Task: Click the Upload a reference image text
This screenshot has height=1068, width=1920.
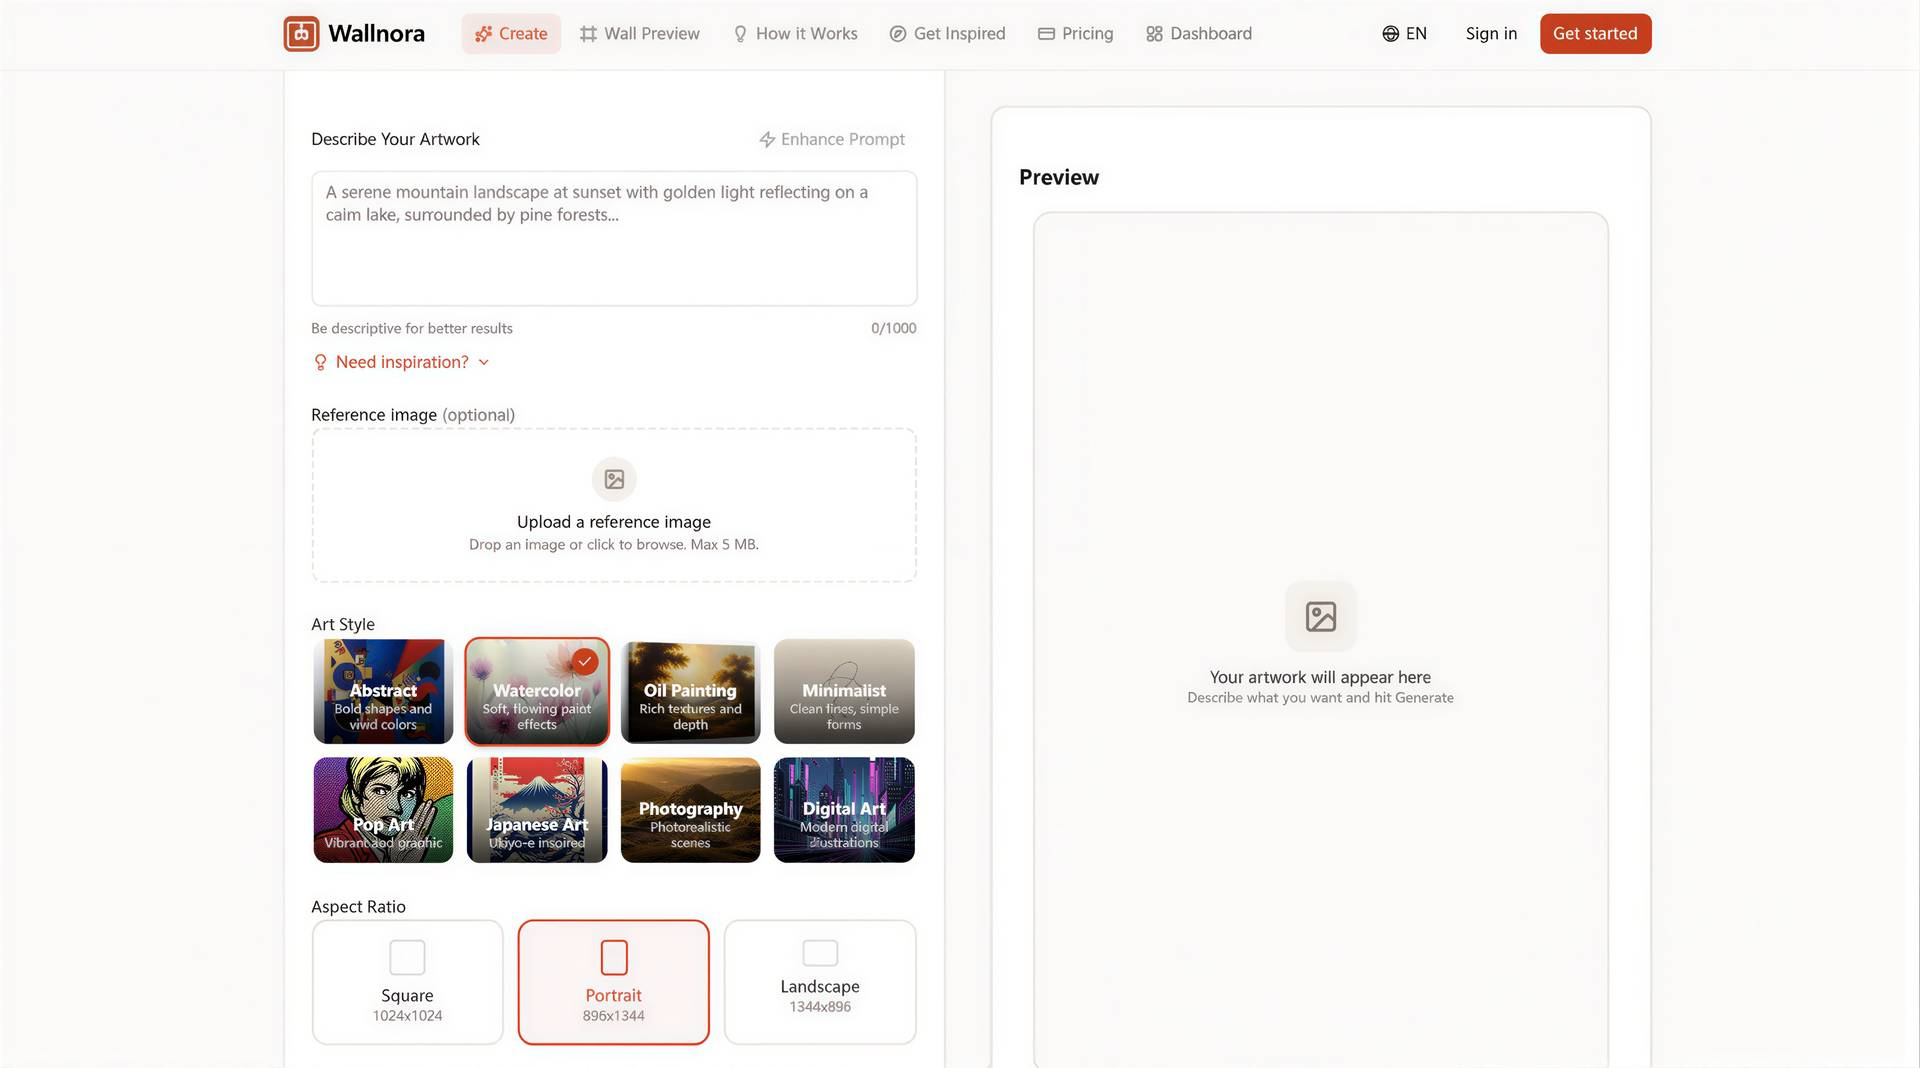Action: [x=614, y=522]
